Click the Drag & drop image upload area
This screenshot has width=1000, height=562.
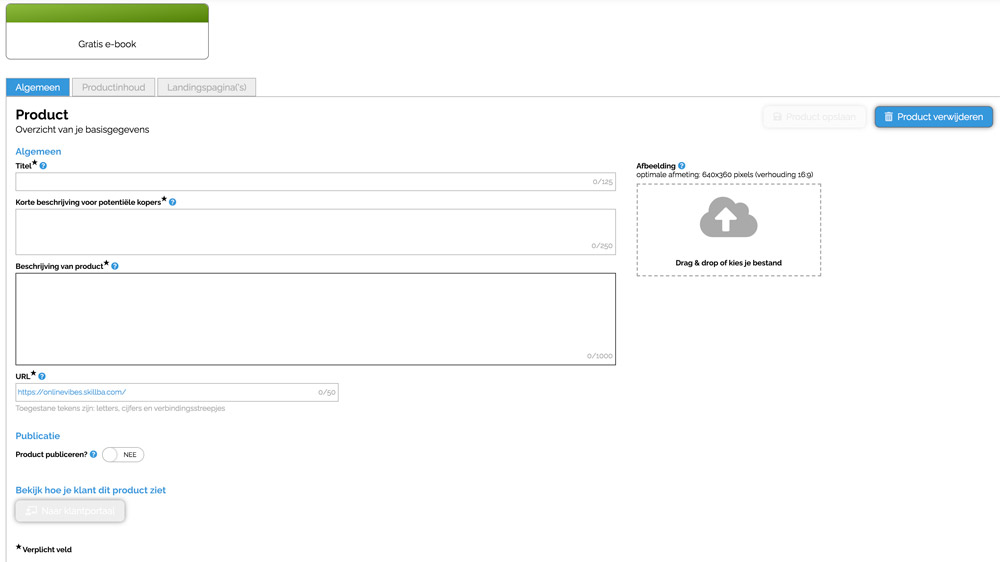click(x=728, y=230)
